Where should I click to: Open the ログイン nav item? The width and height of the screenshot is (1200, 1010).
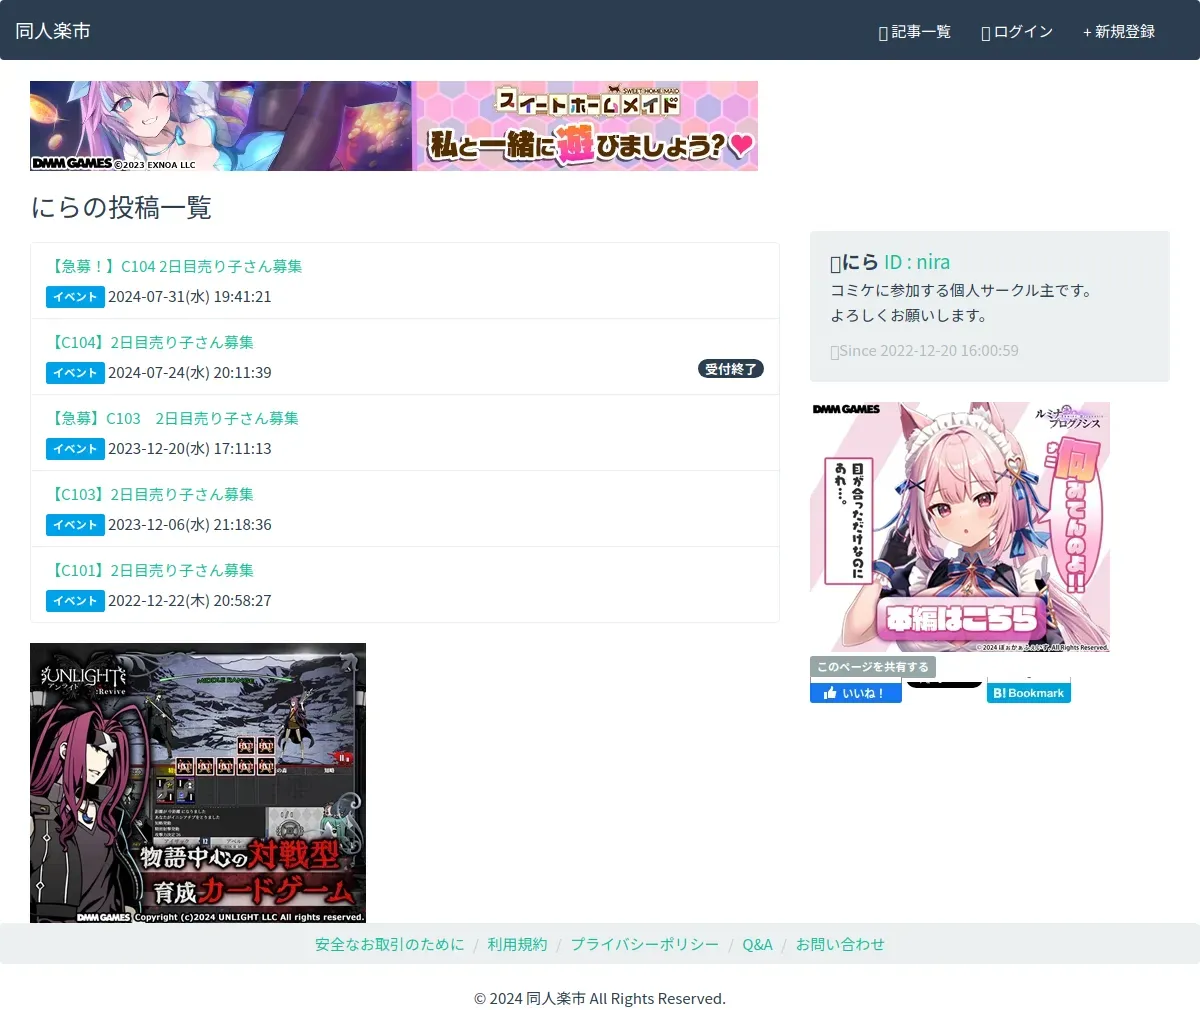(1017, 32)
